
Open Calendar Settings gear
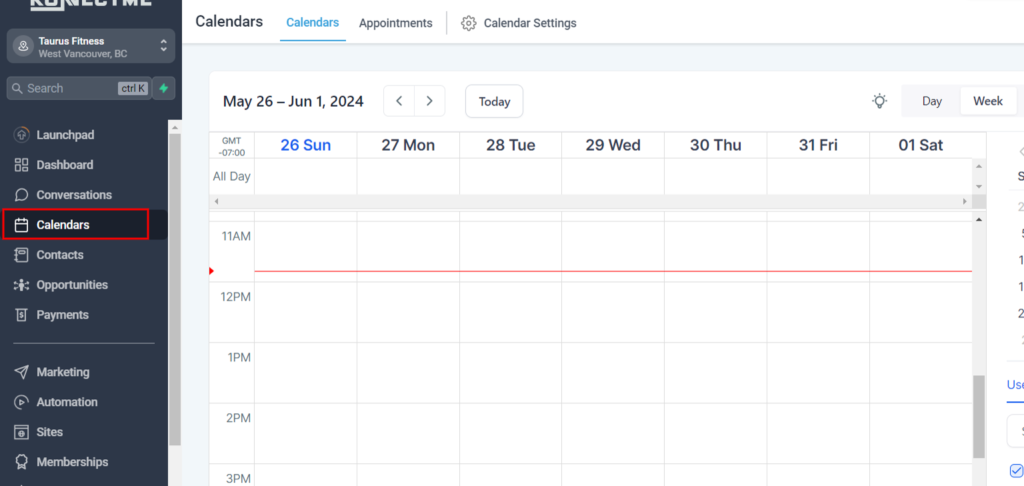point(469,23)
